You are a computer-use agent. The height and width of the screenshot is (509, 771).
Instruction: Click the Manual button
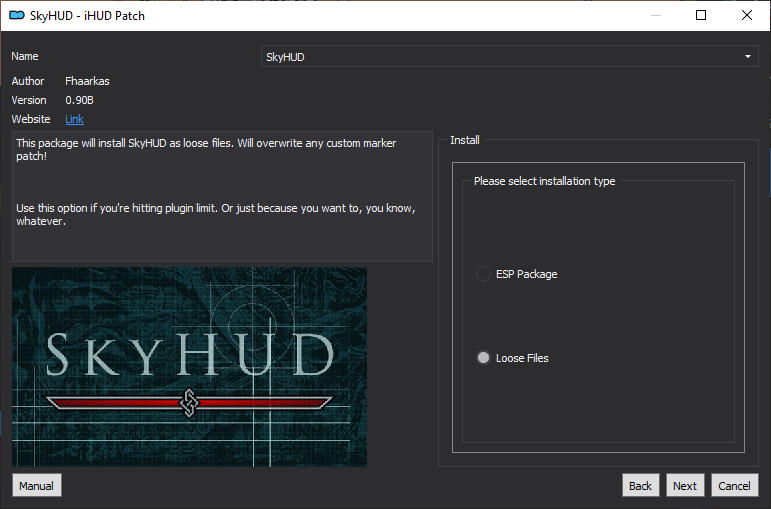(37, 485)
